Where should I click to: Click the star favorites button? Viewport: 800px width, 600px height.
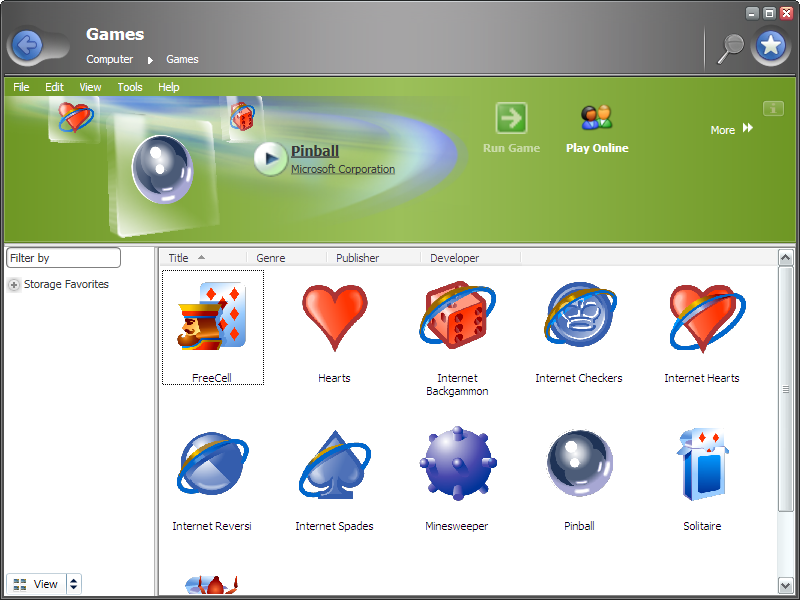[x=770, y=45]
